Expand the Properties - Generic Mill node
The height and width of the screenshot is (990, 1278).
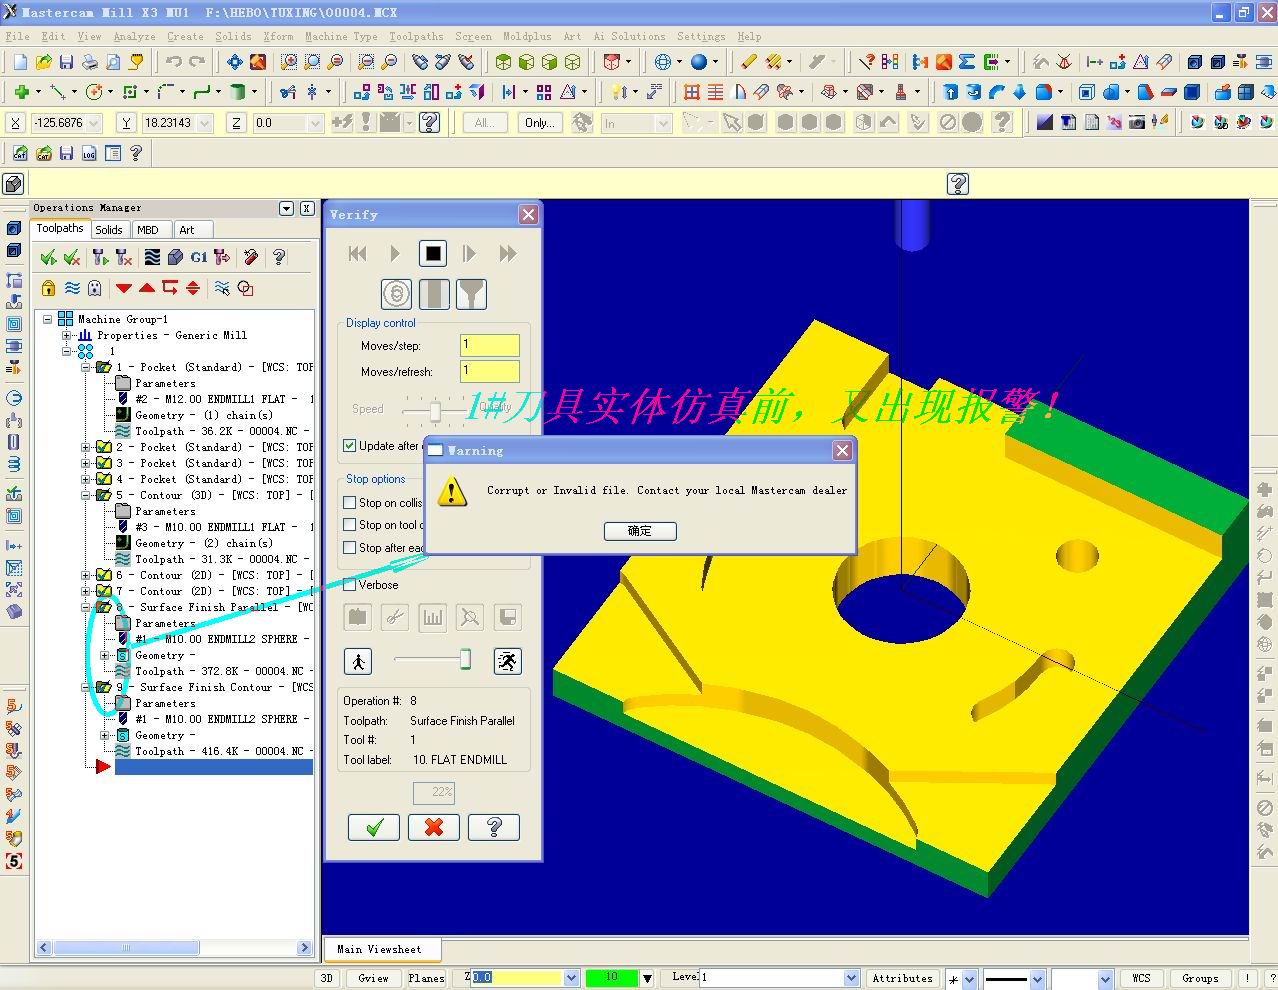pos(67,335)
